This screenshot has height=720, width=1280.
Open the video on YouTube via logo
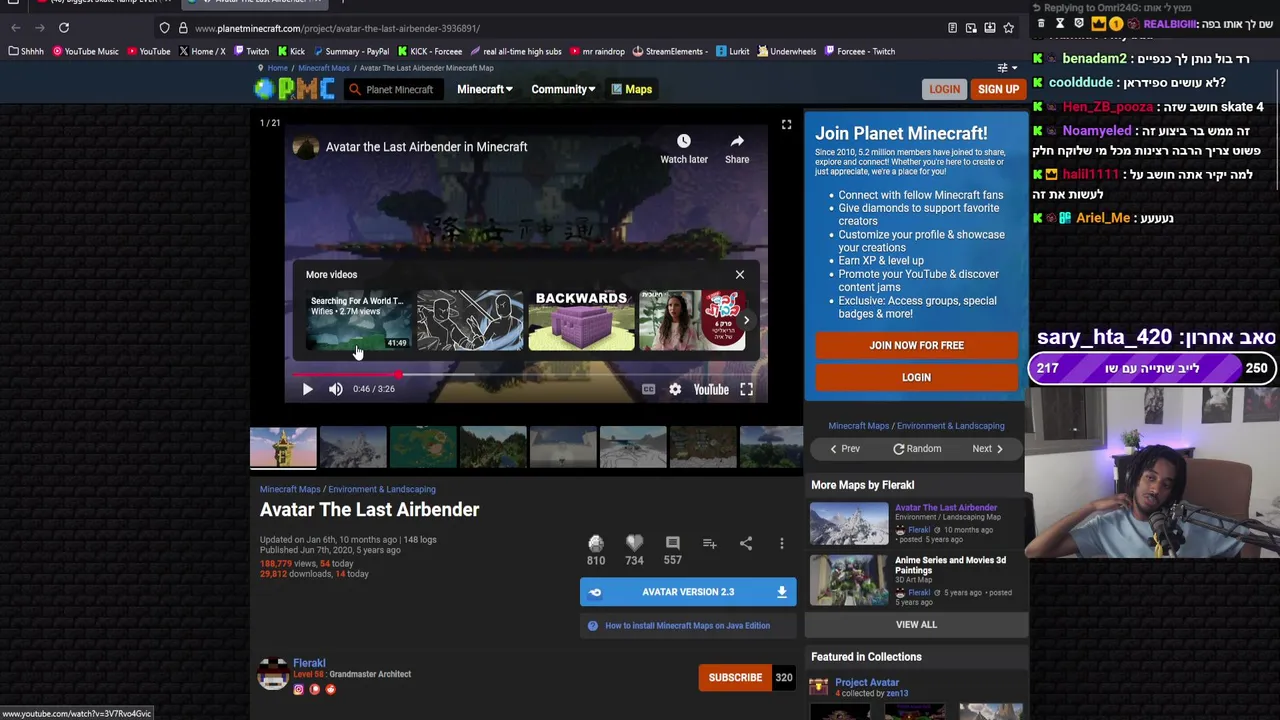pyautogui.click(x=711, y=389)
